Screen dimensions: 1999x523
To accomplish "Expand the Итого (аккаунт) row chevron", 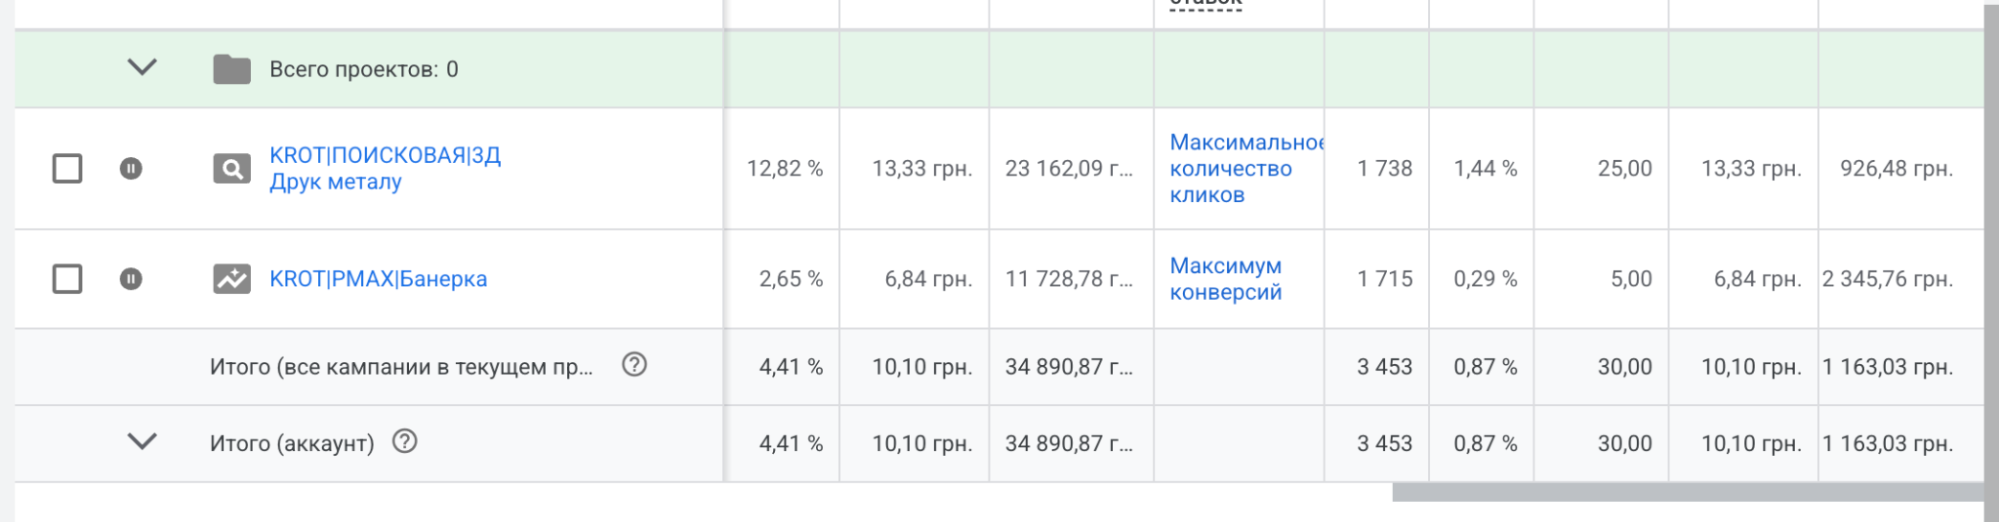I will click(142, 441).
